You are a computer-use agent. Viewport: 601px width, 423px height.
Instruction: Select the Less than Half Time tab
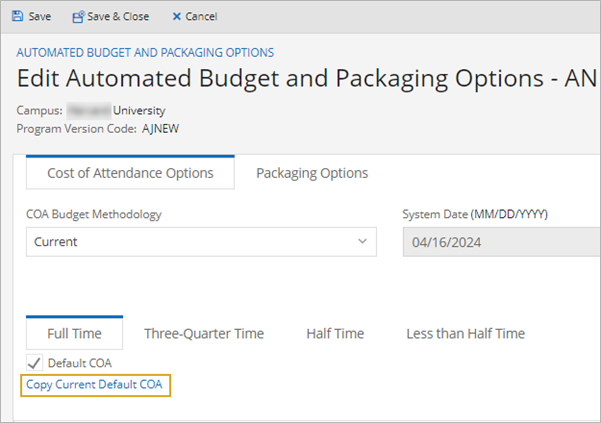pos(466,333)
